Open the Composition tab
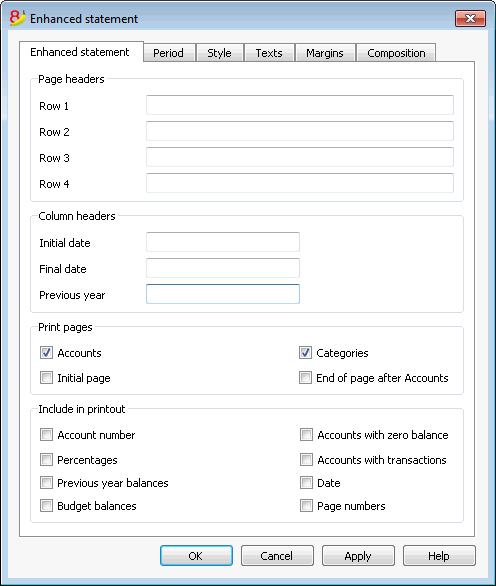The width and height of the screenshot is (496, 586). coord(396,53)
